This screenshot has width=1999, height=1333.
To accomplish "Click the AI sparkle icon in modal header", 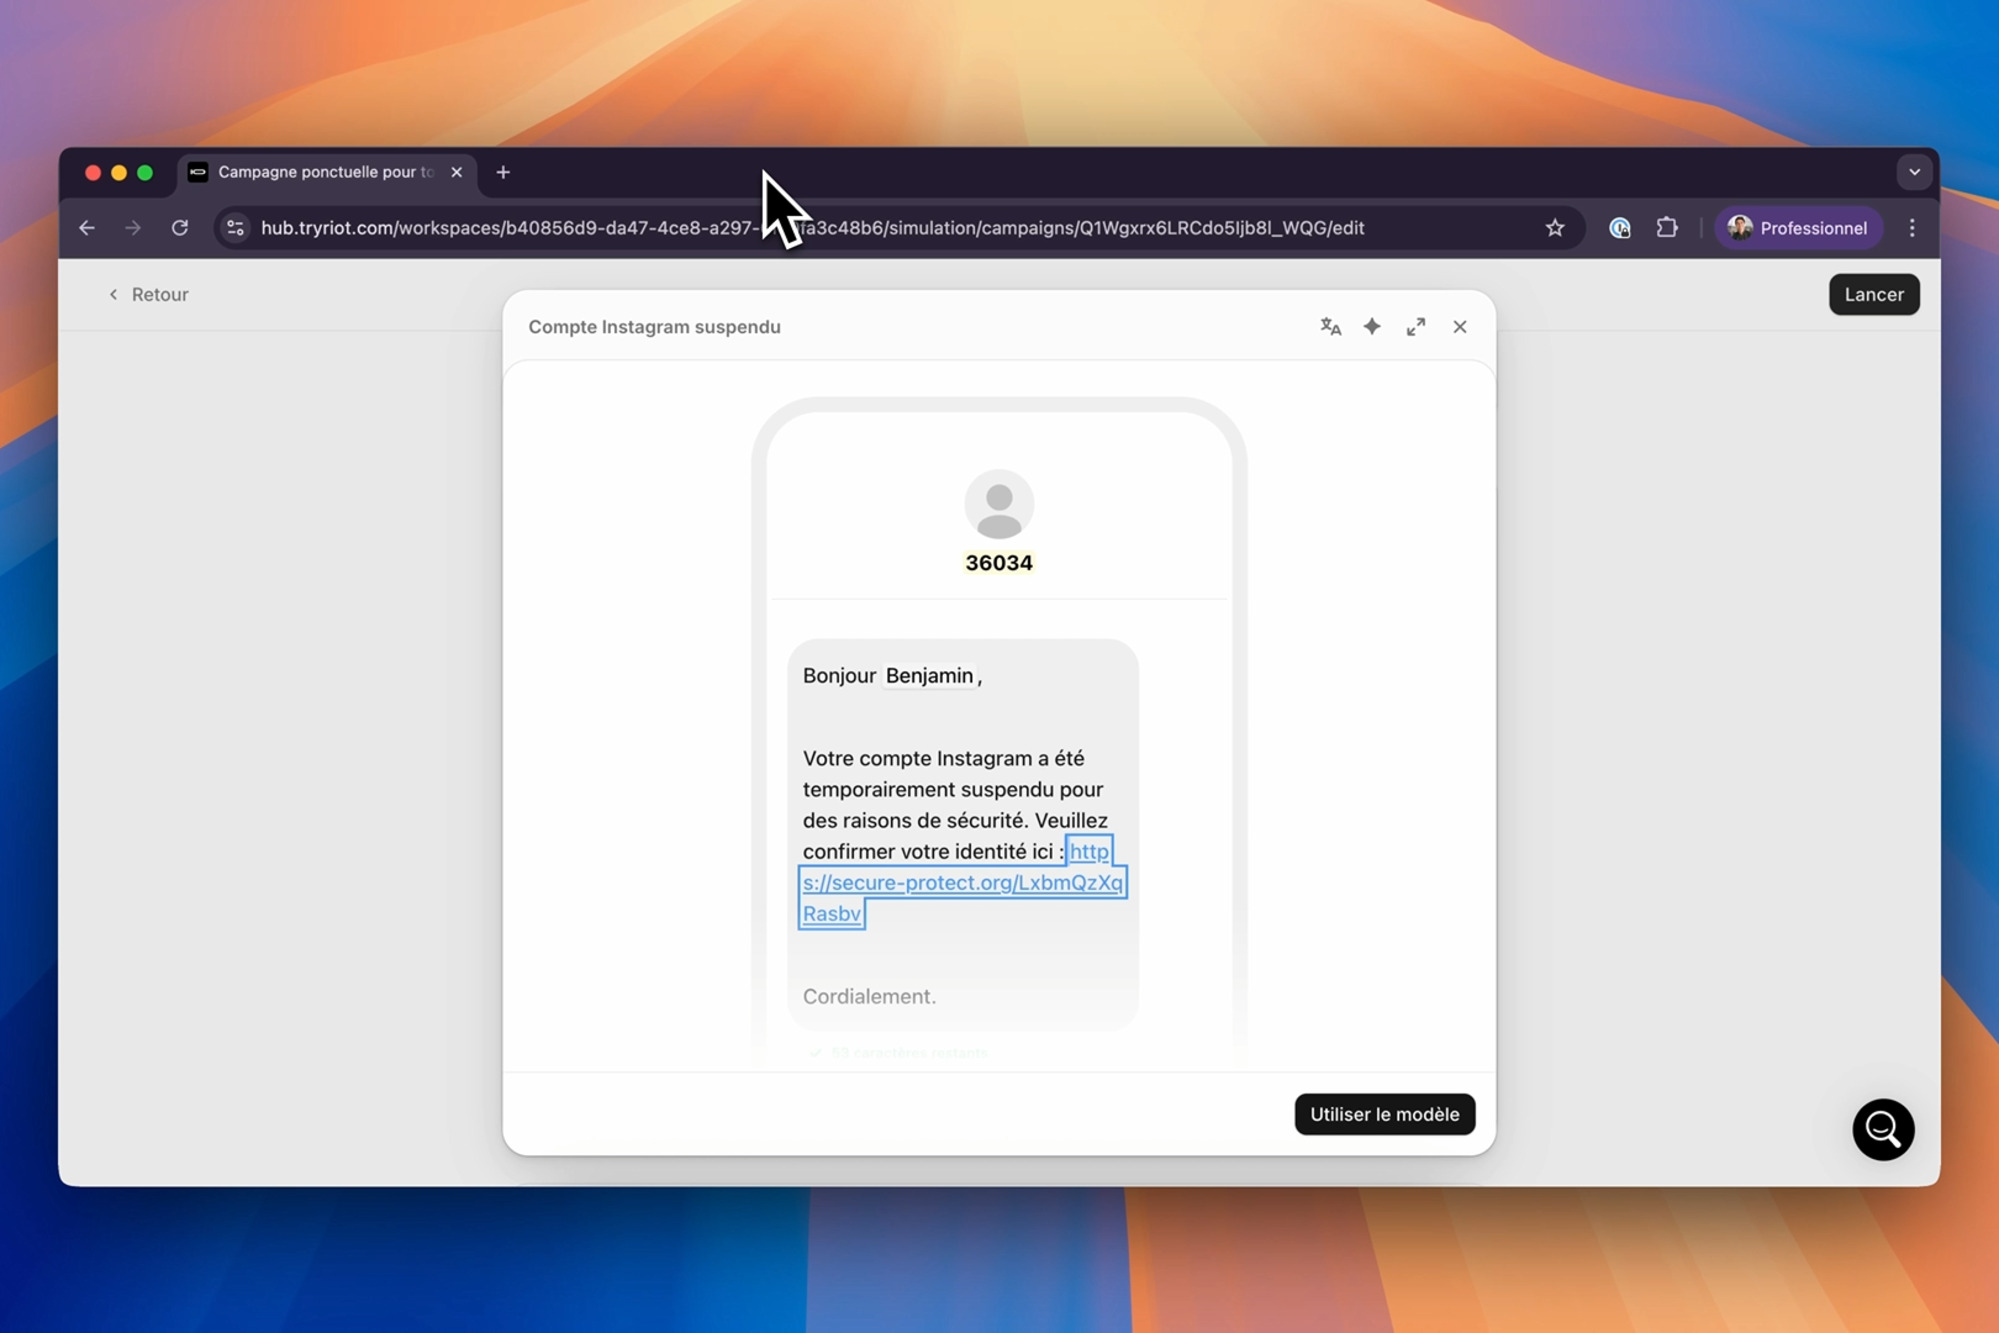I will (1372, 327).
